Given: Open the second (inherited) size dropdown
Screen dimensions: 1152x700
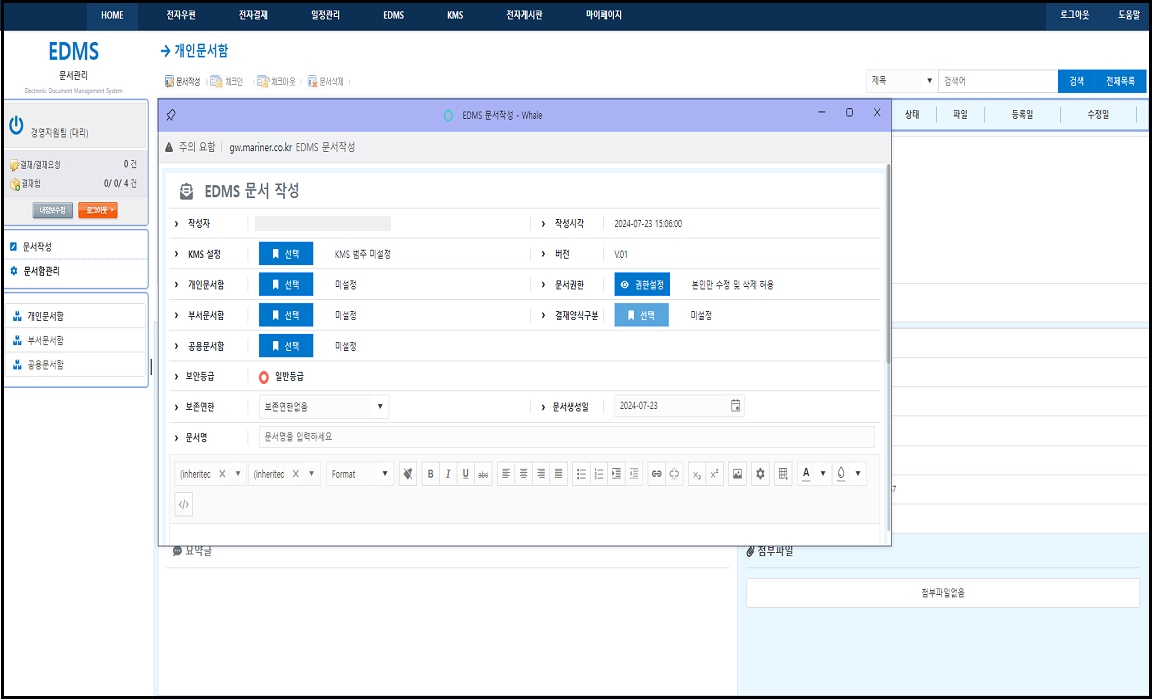Looking at the screenshot, I should 312,474.
